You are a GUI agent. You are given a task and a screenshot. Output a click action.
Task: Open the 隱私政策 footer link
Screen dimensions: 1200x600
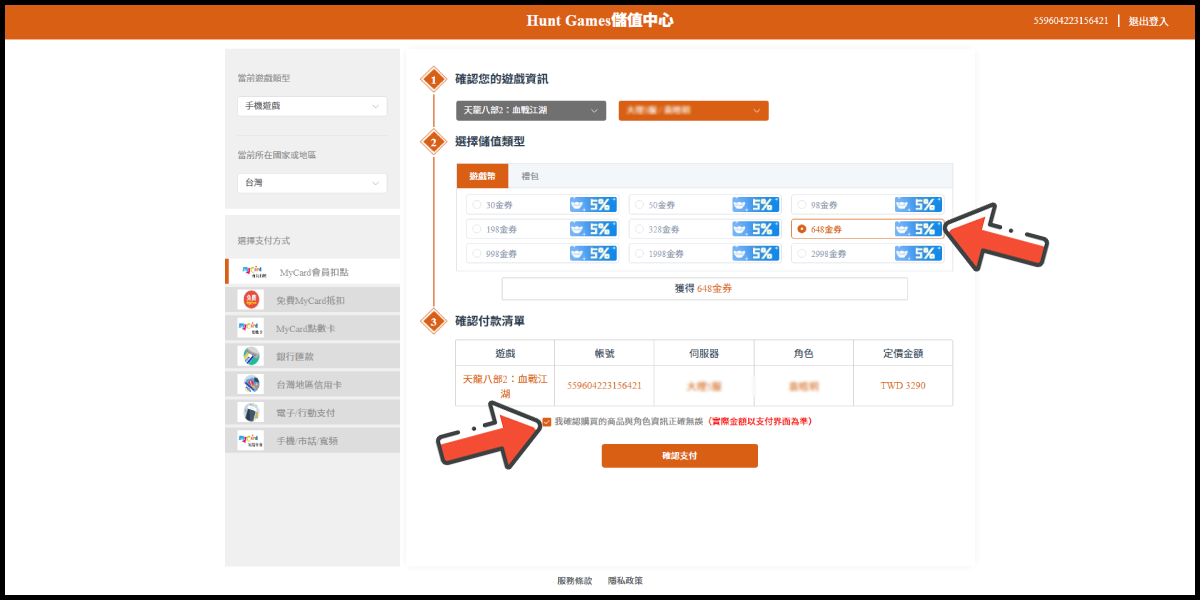(625, 581)
